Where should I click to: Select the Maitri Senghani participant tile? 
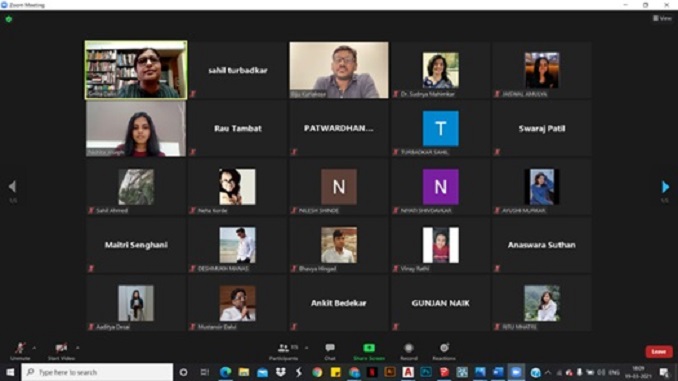point(136,245)
